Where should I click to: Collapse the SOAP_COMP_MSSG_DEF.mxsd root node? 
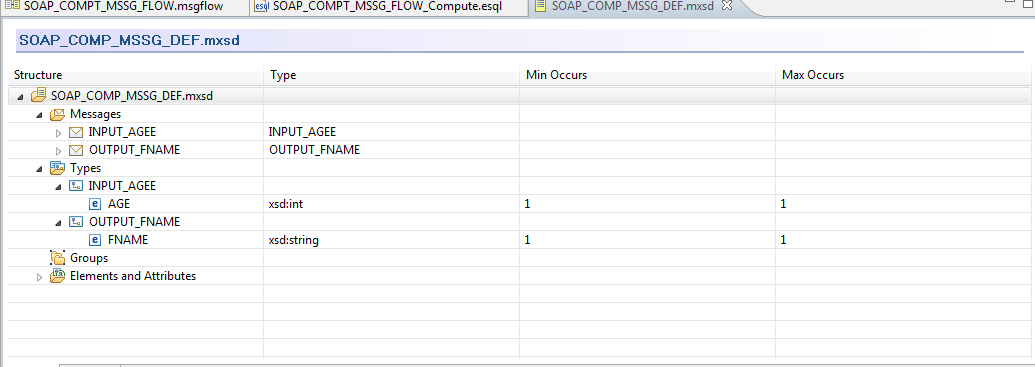pyautogui.click(x=20, y=96)
